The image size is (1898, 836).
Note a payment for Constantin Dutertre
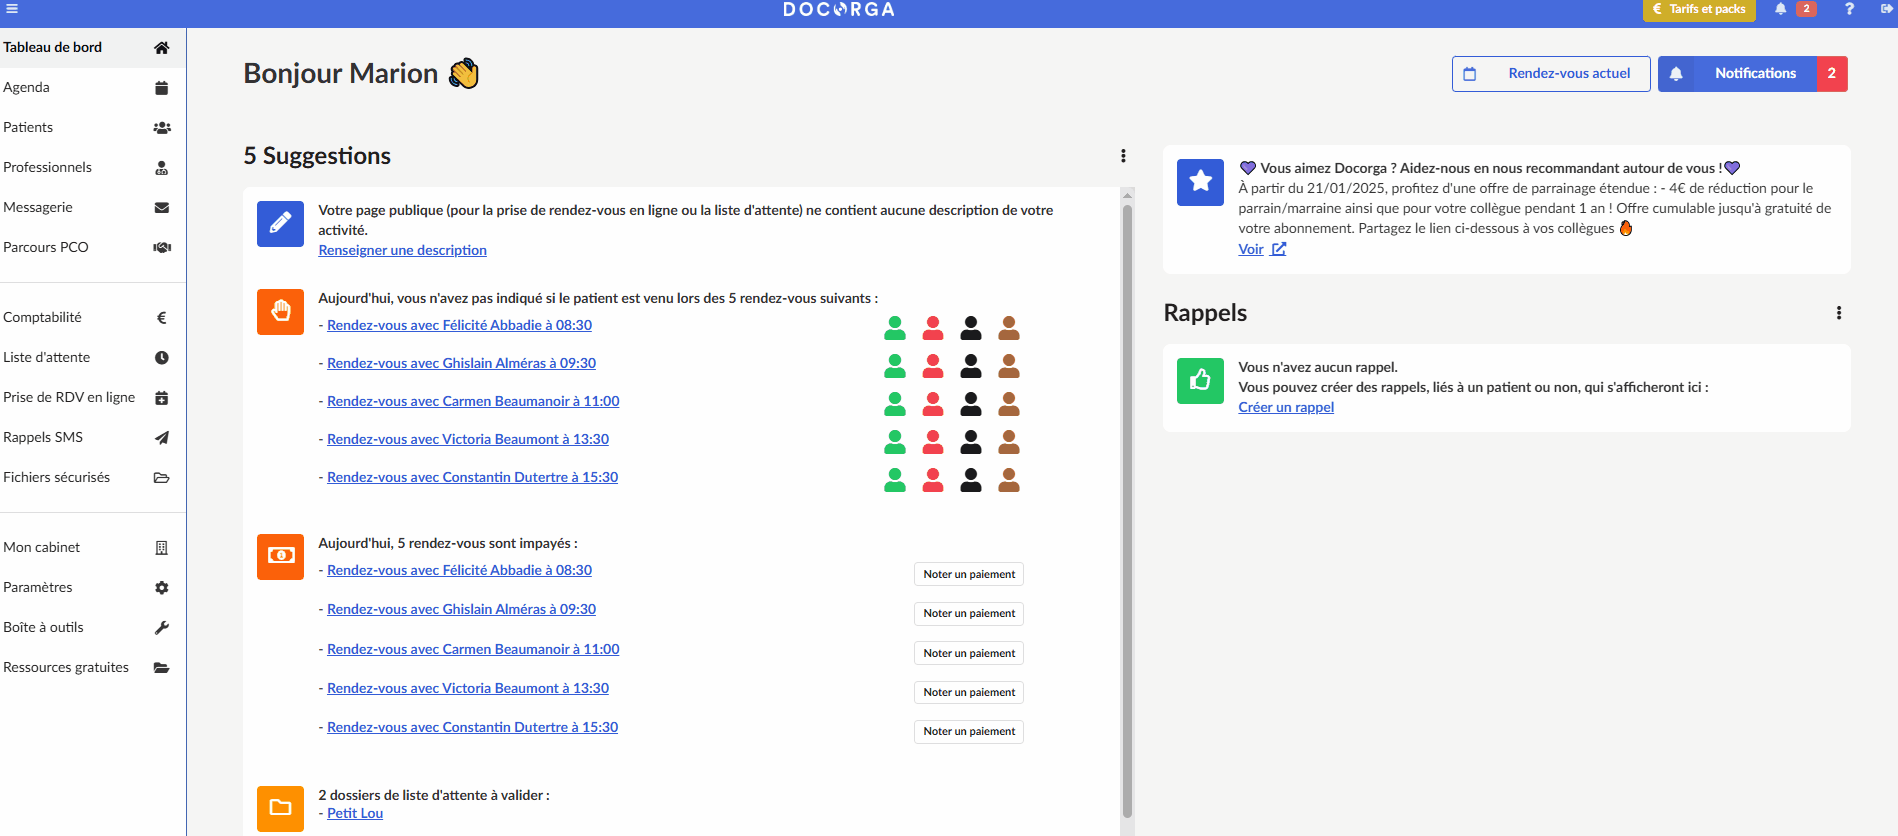pyautogui.click(x=969, y=731)
